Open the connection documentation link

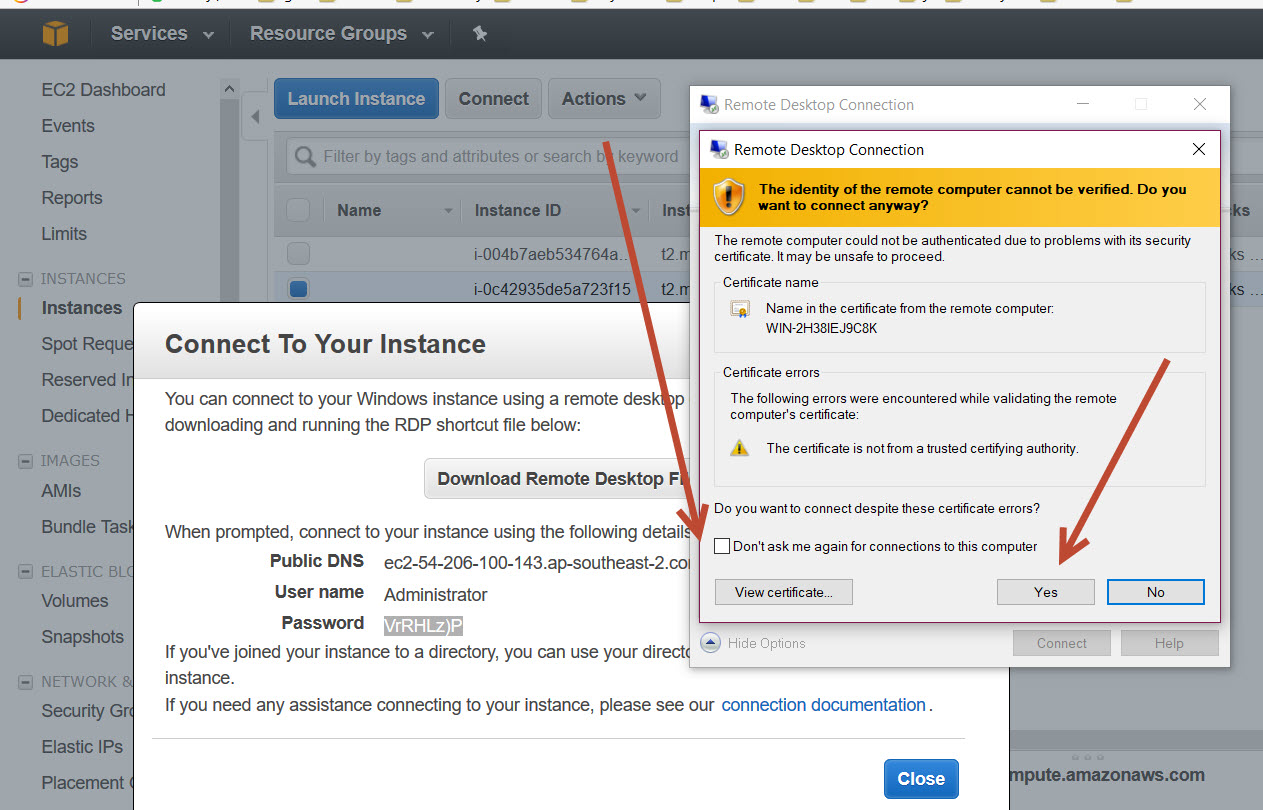pos(823,705)
